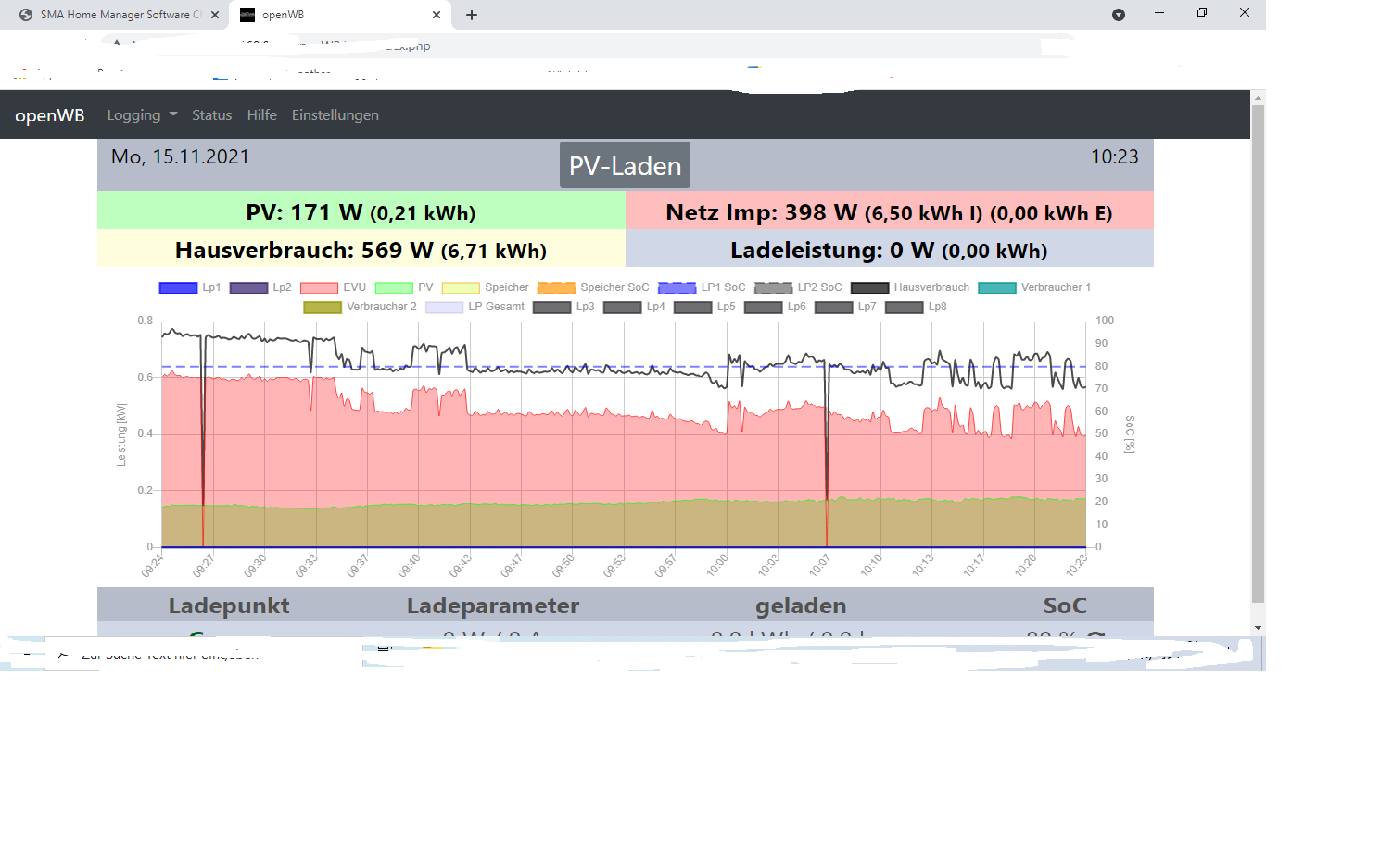Click the Verbraucher 1 teal legend icon
Screen dimensions: 1376x856
point(997,288)
